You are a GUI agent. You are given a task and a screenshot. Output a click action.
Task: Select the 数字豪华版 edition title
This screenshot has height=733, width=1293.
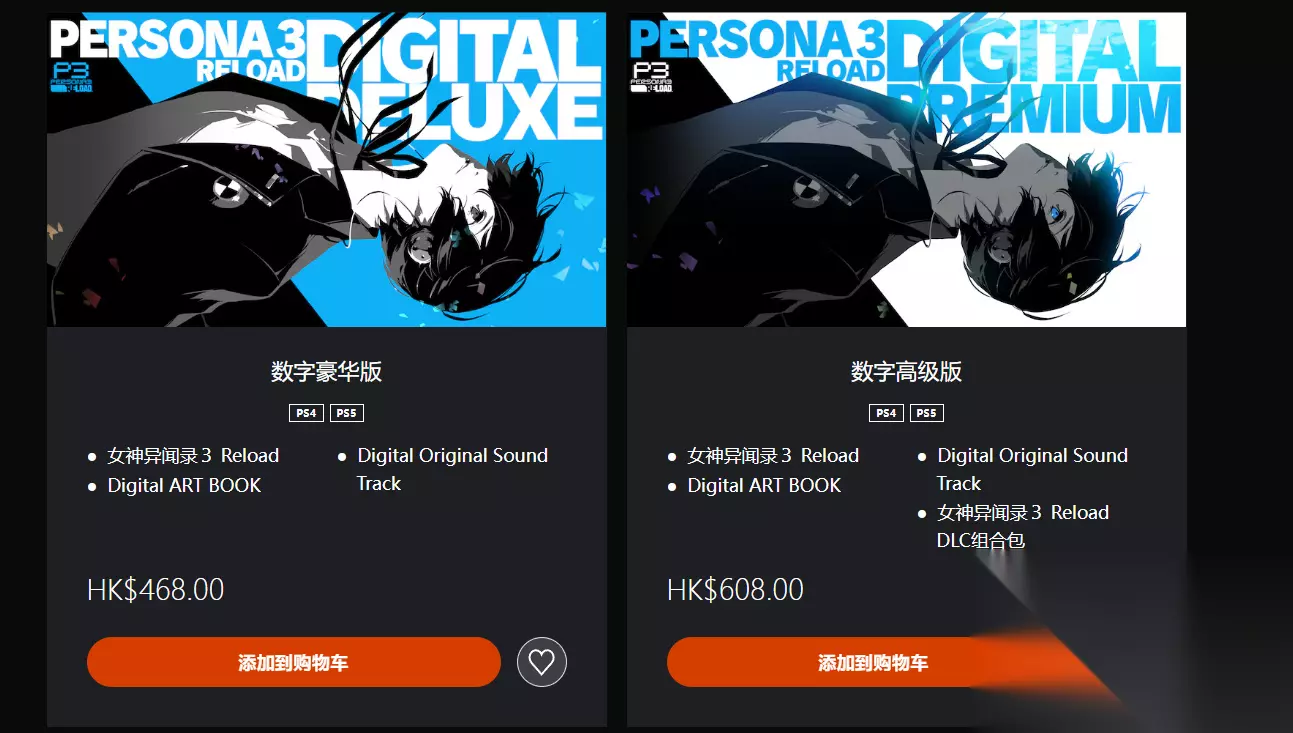327,372
